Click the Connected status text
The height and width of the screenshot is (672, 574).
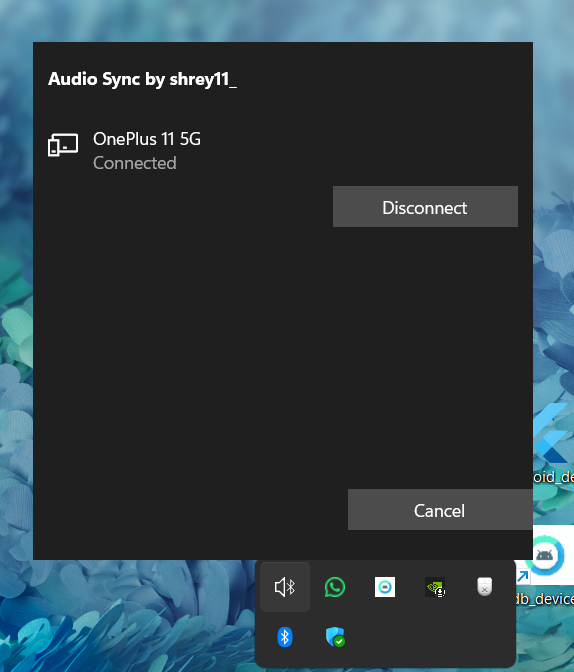coord(135,163)
